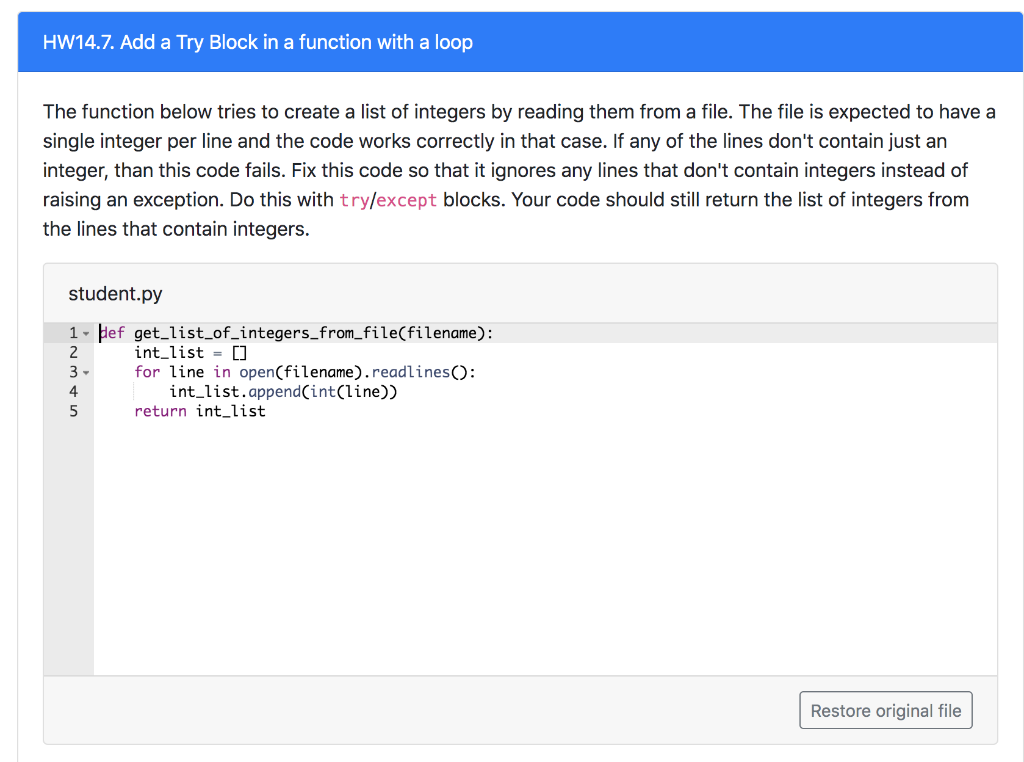Select line number 4 in the gutter
Viewport: 1024px width, 762px height.
74,392
